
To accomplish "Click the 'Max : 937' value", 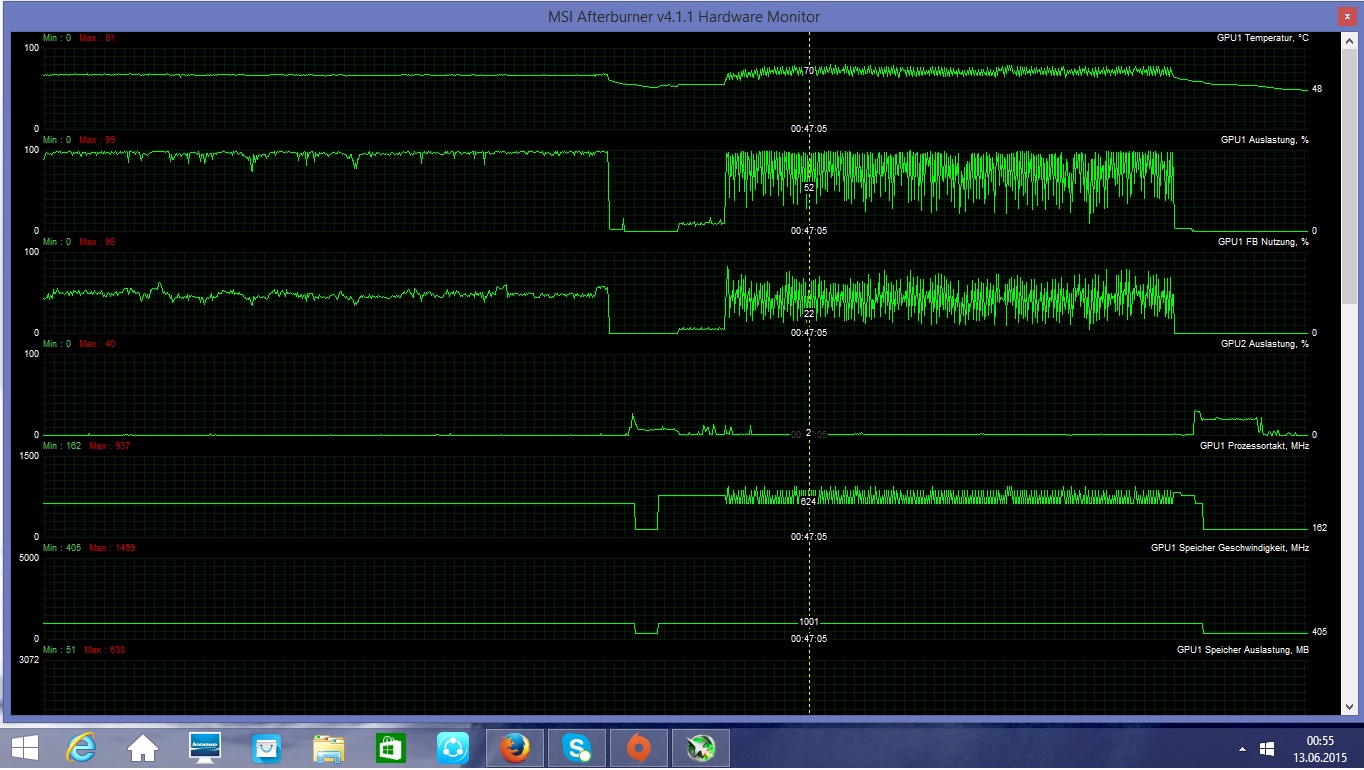I will 110,446.
